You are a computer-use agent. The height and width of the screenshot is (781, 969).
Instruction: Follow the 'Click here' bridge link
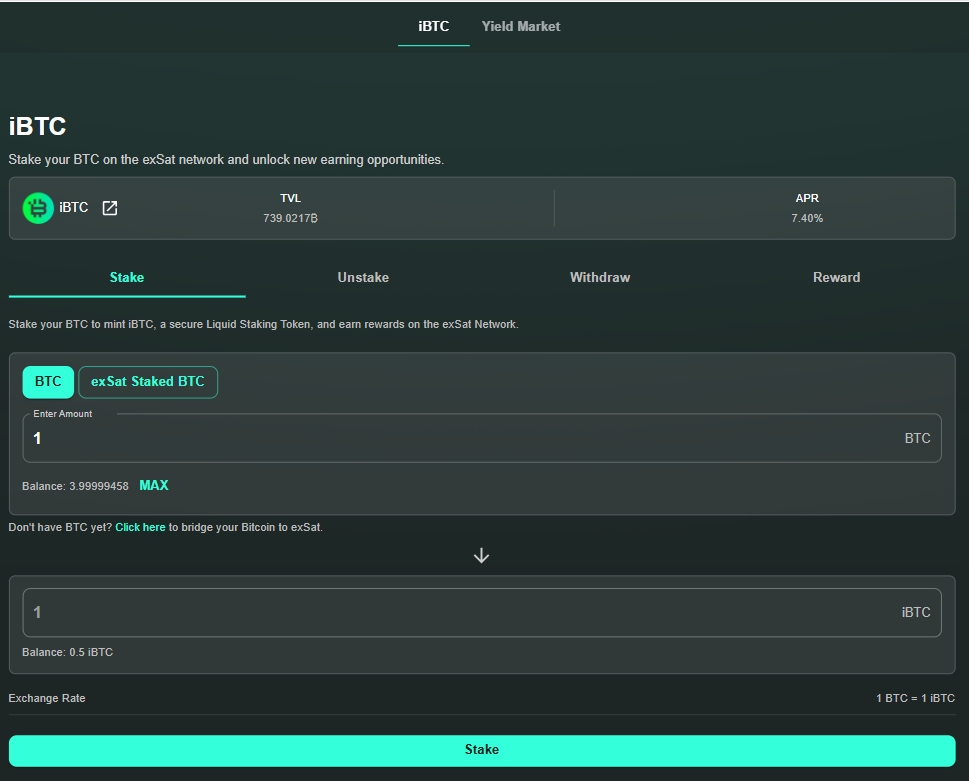140,527
